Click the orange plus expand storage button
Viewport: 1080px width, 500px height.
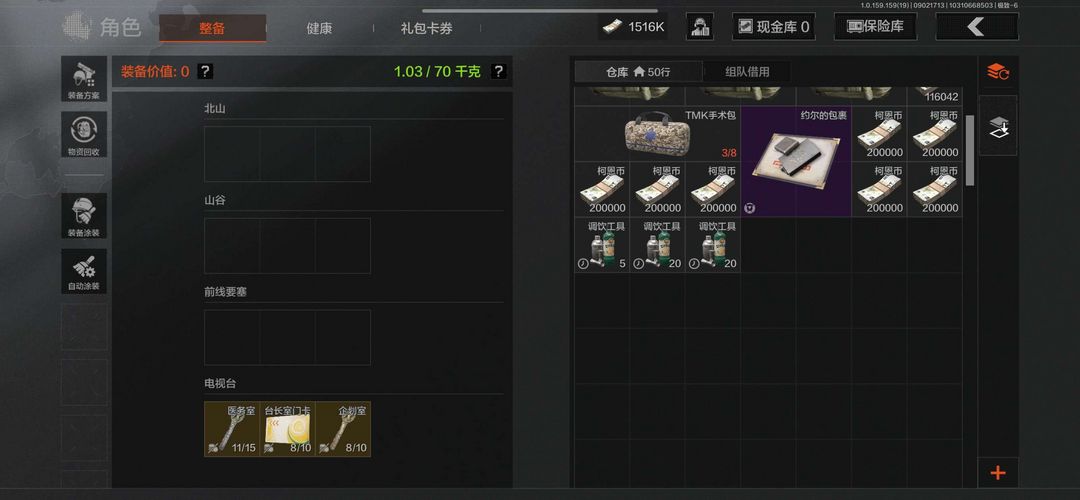[x=997, y=473]
